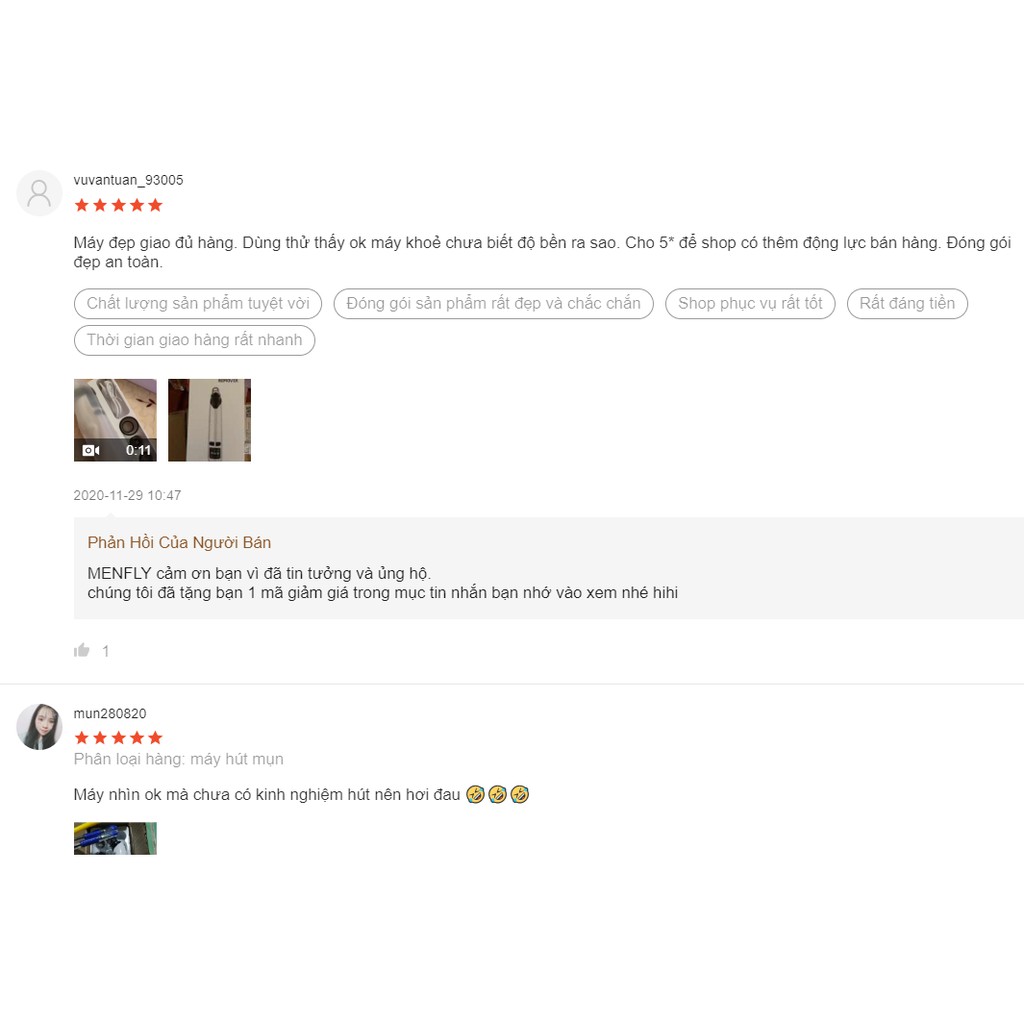
Task: Click the video camera icon on the review clip
Action: (x=91, y=450)
